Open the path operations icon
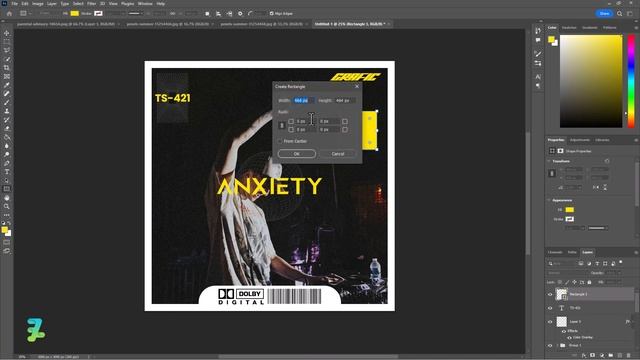 207,13
